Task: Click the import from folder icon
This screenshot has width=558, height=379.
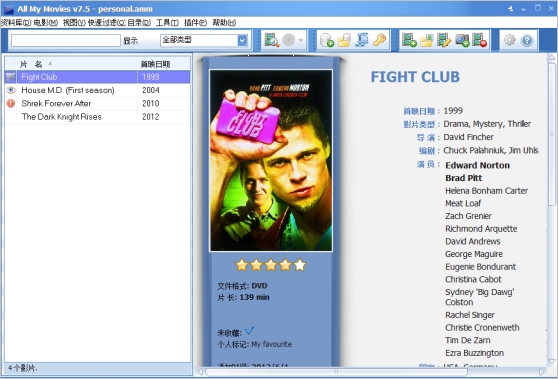Action: [x=426, y=40]
